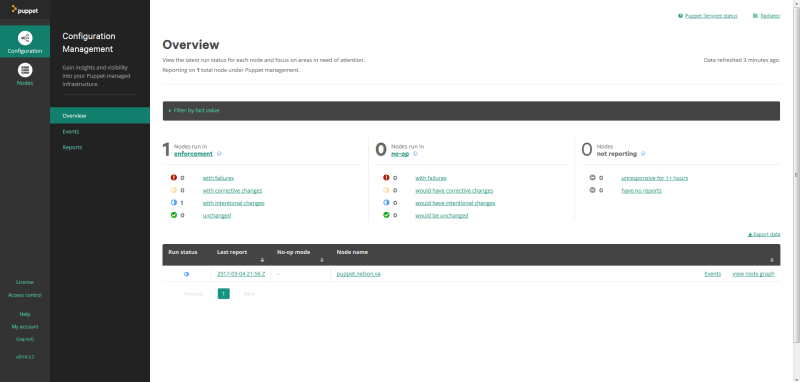The image size is (800, 382).
Task: Go to Previous page
Action: [193, 294]
